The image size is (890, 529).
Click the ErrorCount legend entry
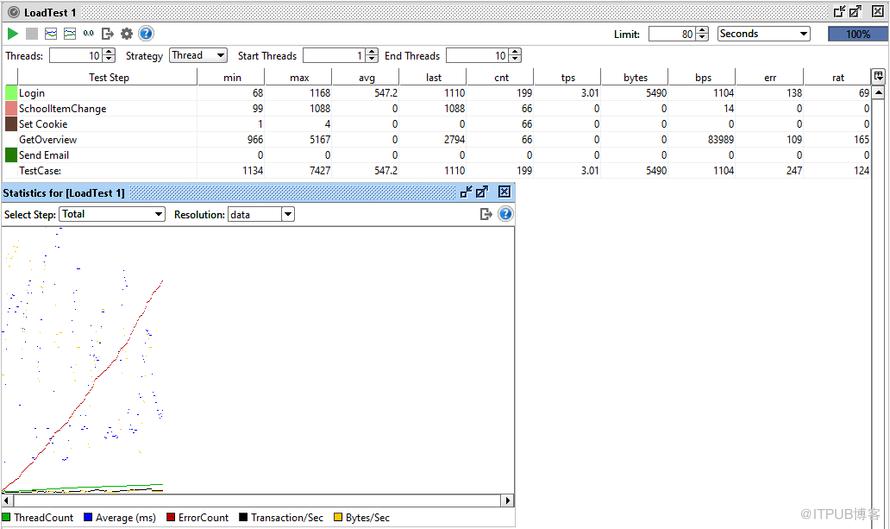(x=198, y=518)
